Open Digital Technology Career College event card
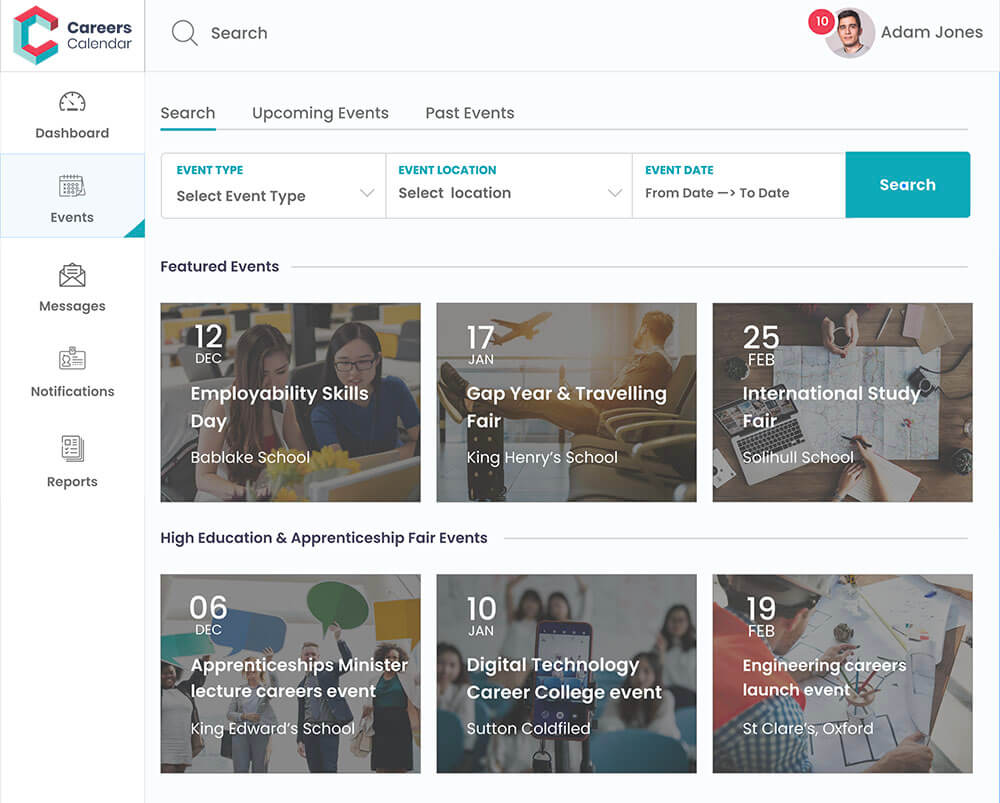The image size is (1000, 803). tap(566, 674)
